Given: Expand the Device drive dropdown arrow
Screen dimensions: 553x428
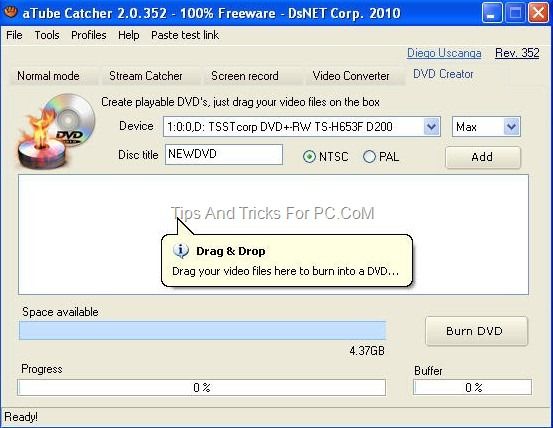Looking at the screenshot, I should tap(431, 127).
